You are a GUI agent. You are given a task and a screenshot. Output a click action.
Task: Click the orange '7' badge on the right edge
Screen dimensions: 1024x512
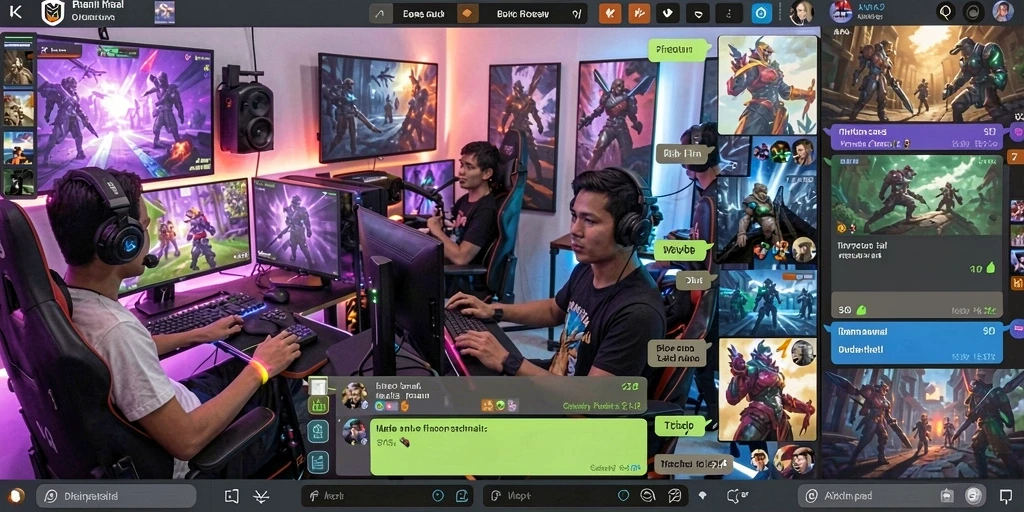(x=1016, y=157)
